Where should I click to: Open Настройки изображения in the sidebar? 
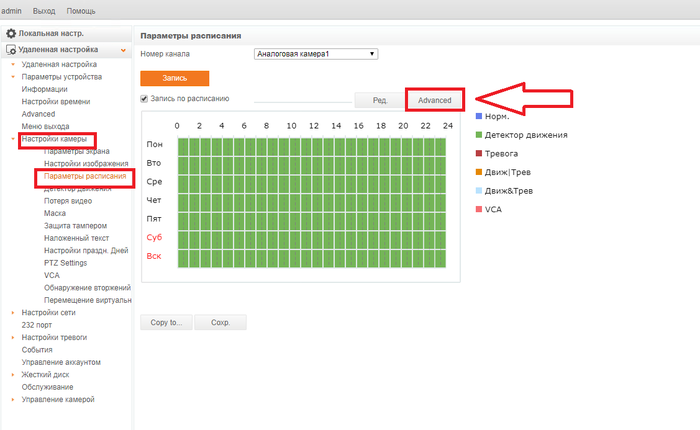pyautogui.click(x=86, y=164)
